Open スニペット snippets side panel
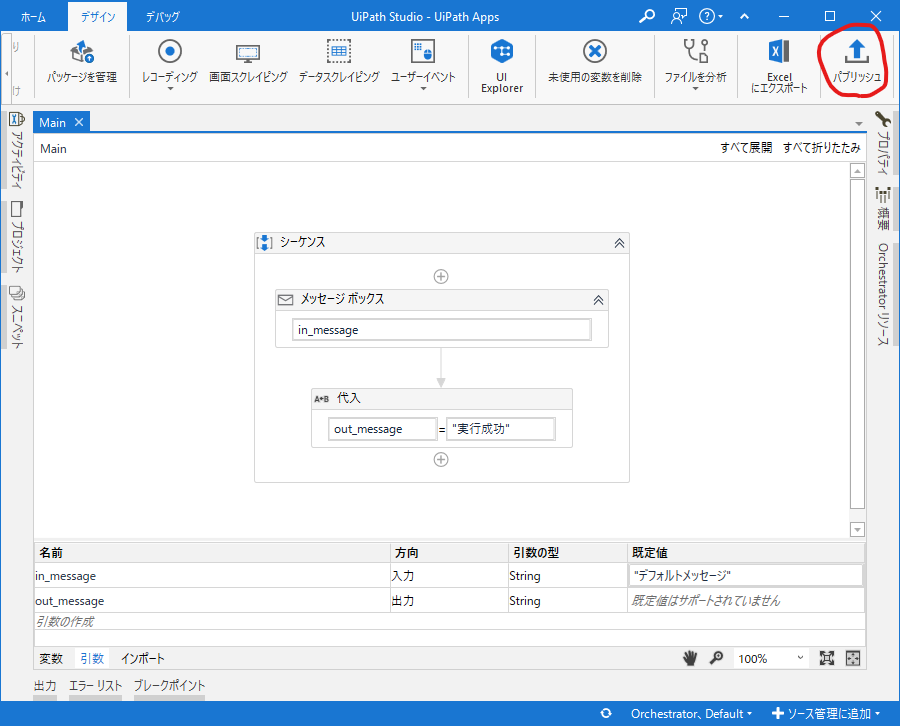Screen dimensions: 900x726 click(17, 317)
